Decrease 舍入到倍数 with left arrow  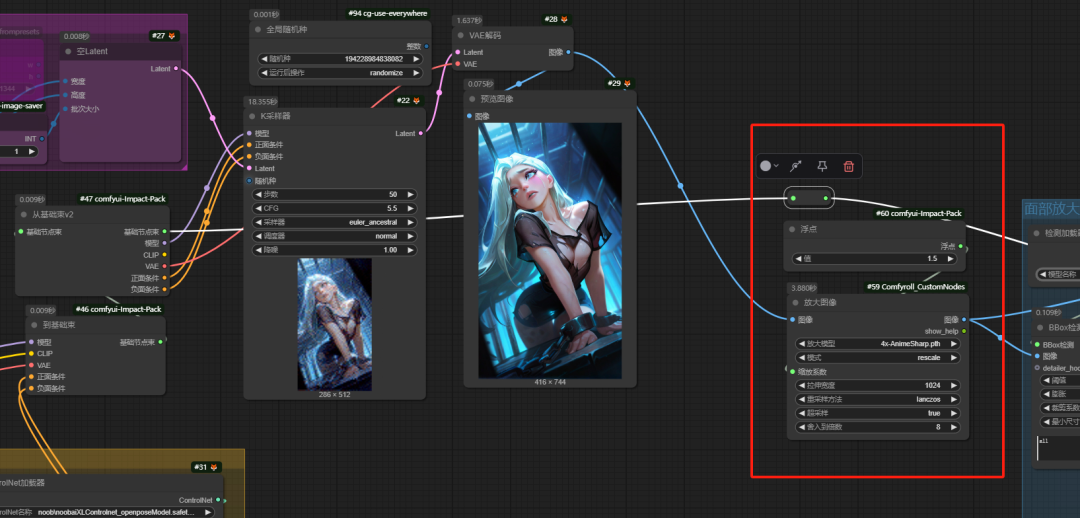point(802,427)
